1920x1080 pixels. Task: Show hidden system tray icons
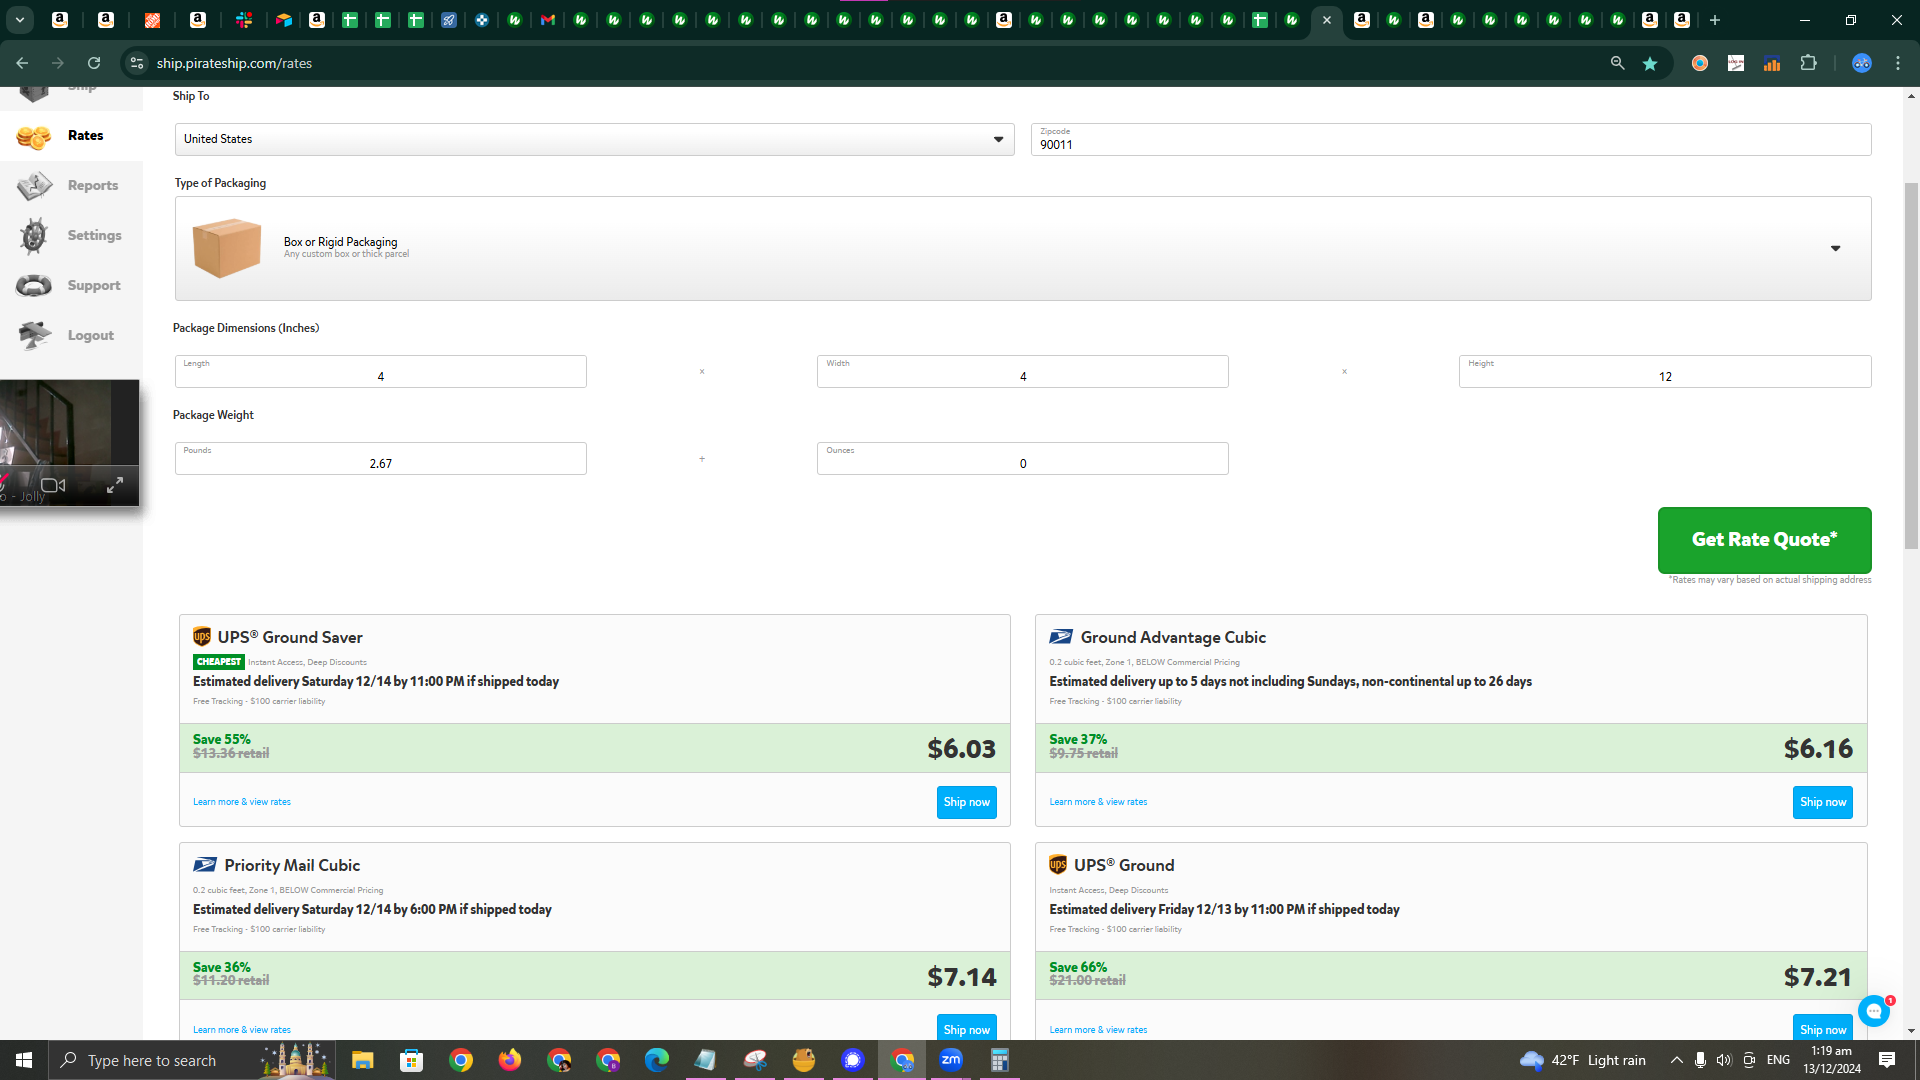[x=1677, y=1060]
